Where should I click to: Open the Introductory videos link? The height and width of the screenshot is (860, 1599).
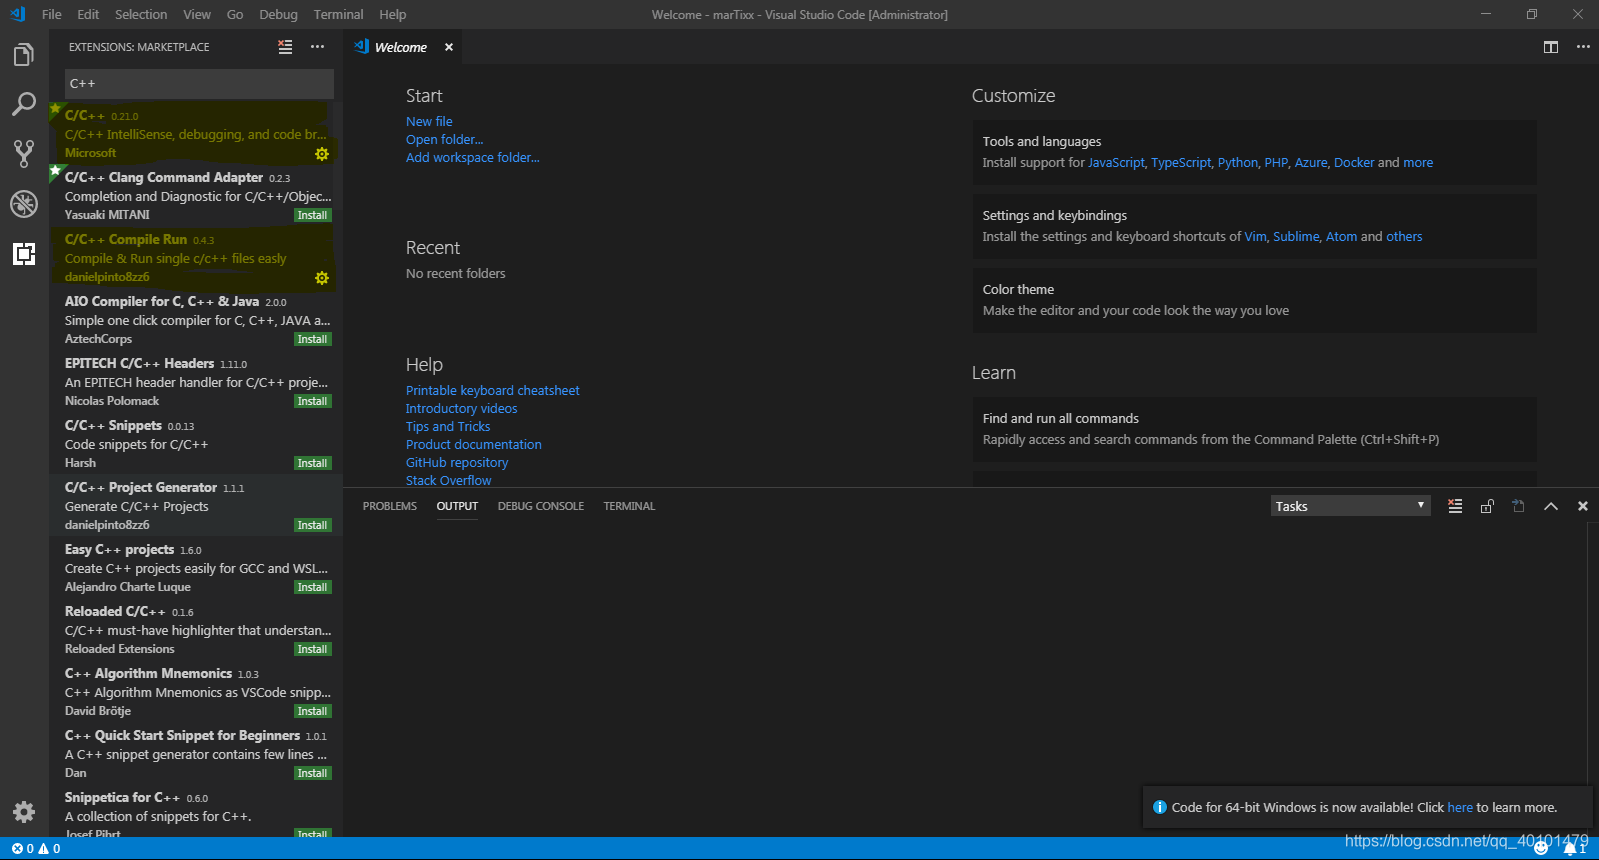tap(461, 408)
